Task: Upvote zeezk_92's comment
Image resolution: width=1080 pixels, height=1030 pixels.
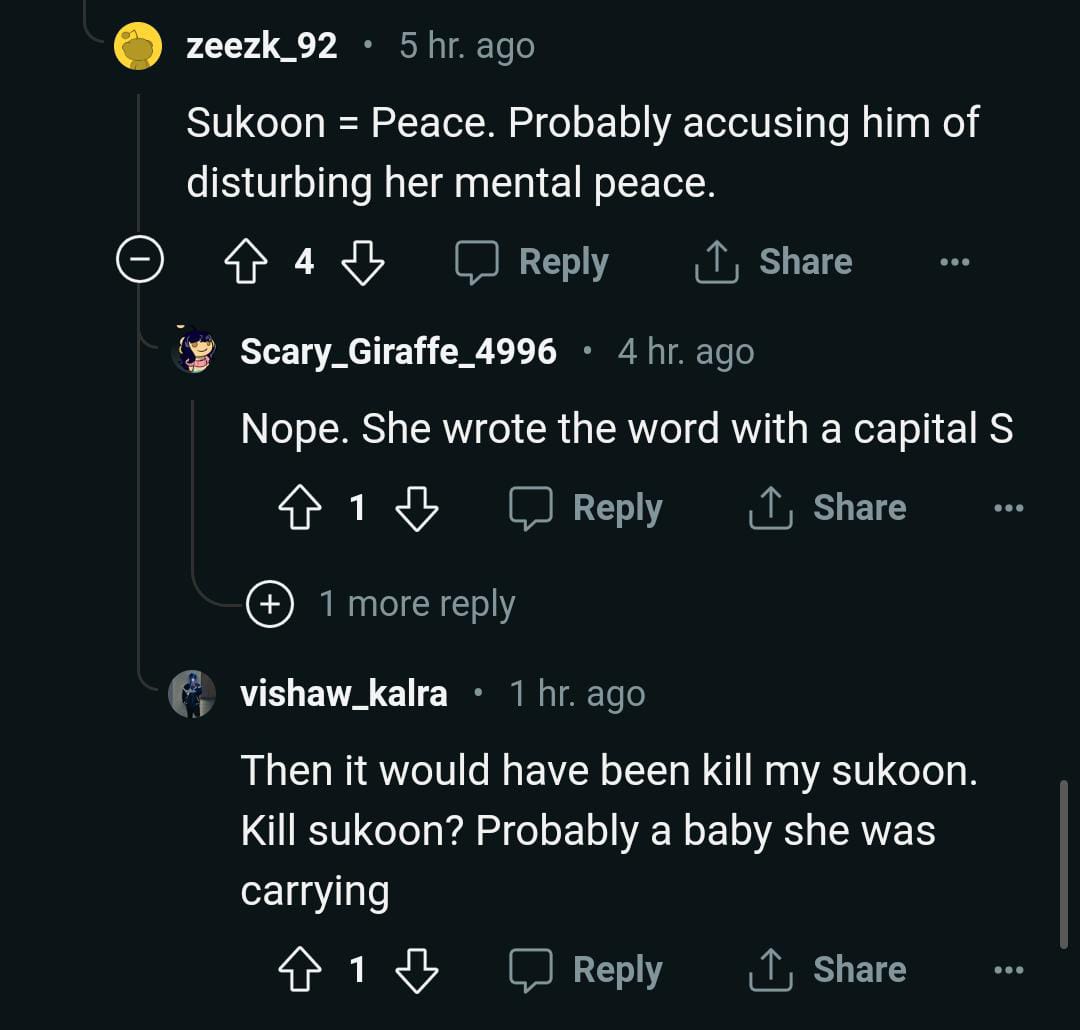Action: pyautogui.click(x=244, y=263)
